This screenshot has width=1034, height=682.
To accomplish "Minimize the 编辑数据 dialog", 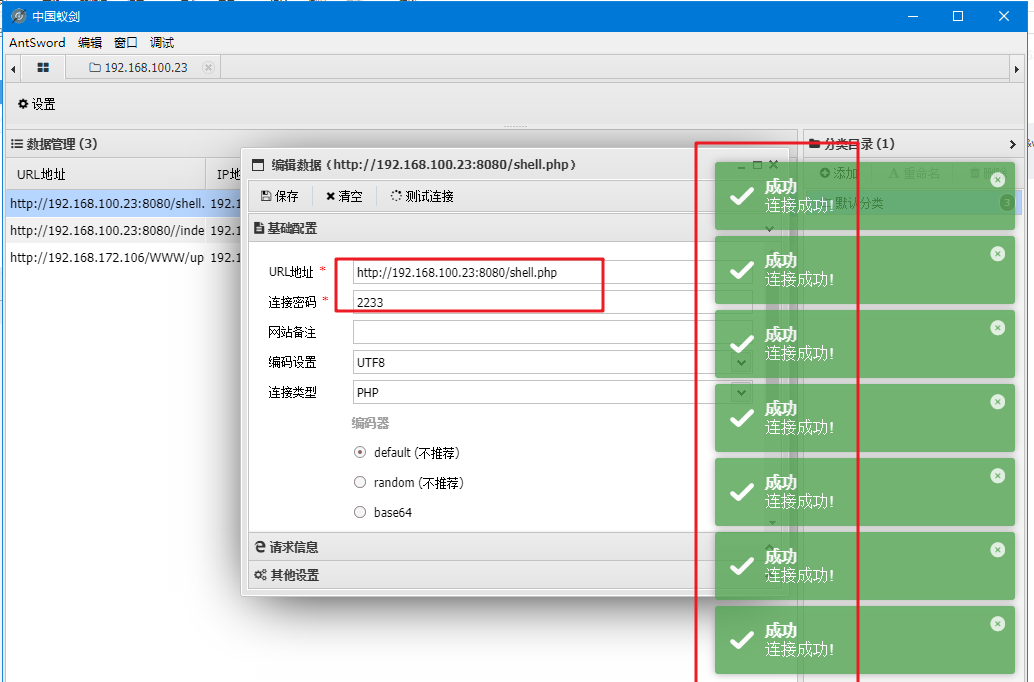I will [741, 166].
